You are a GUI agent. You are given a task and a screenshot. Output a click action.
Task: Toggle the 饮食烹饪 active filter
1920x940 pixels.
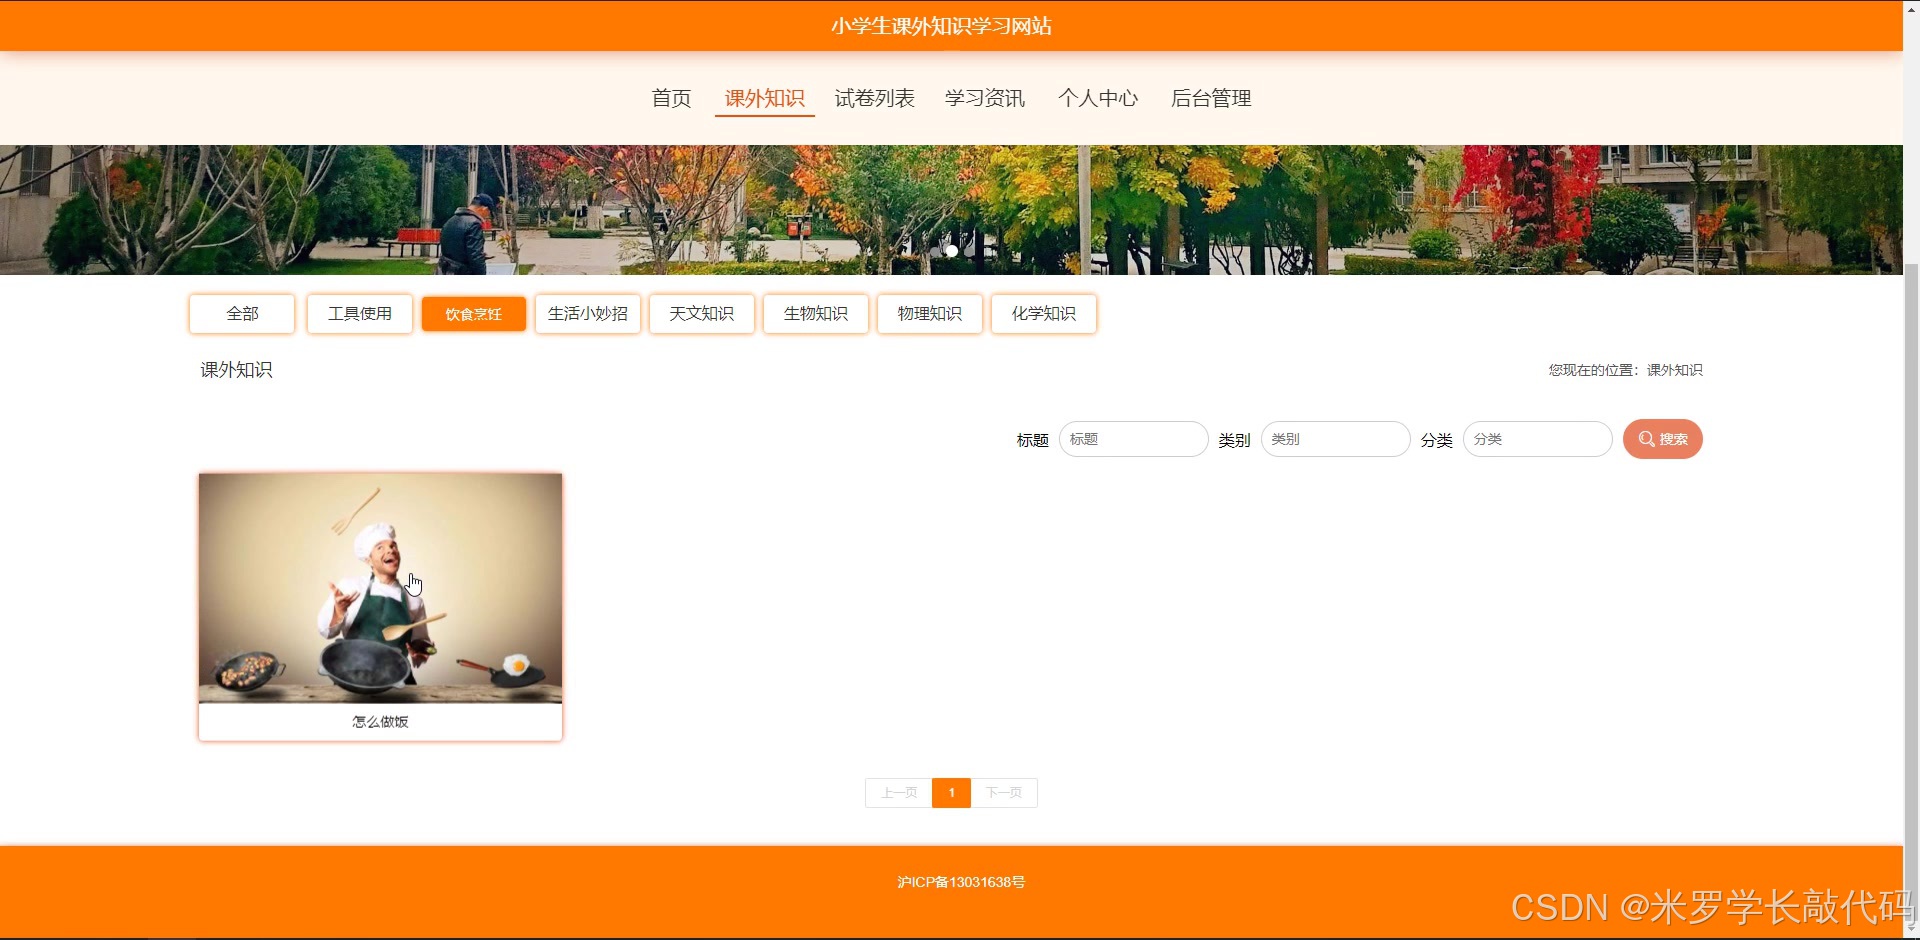tap(473, 313)
